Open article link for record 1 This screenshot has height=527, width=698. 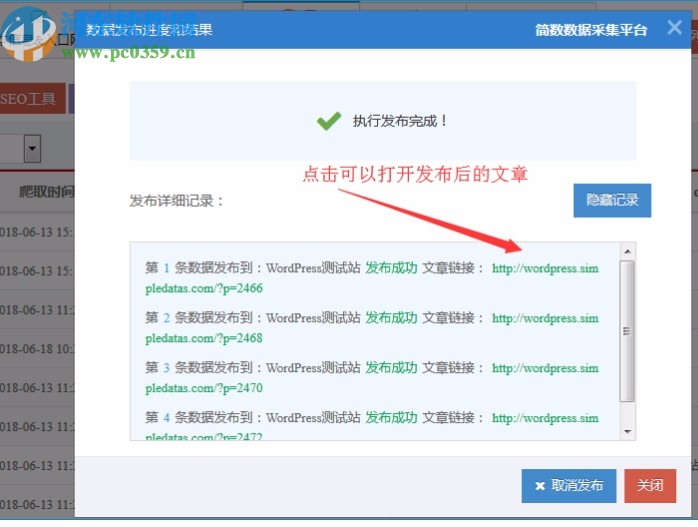(x=545, y=268)
